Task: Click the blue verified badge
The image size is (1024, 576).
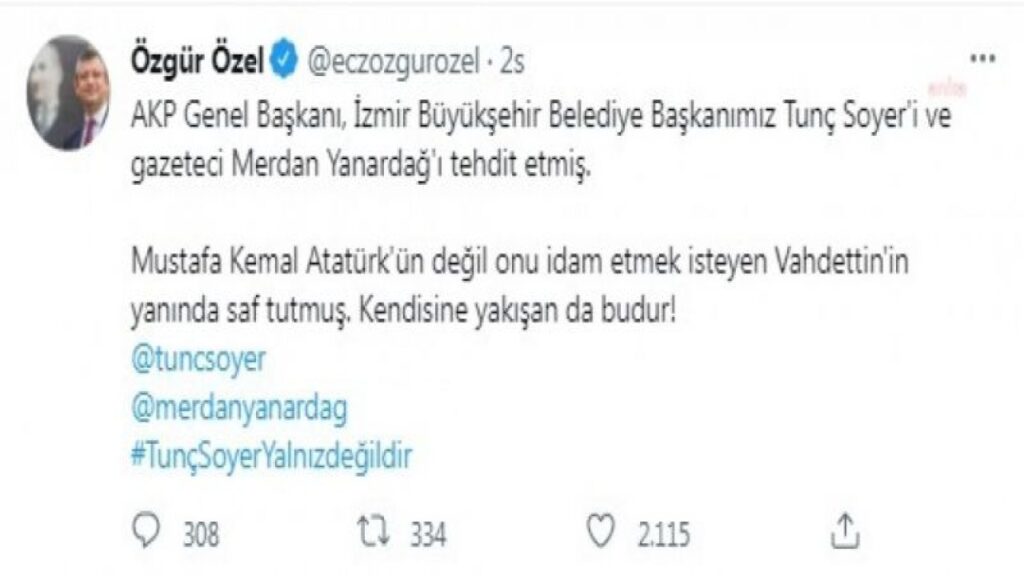Action: 283,61
